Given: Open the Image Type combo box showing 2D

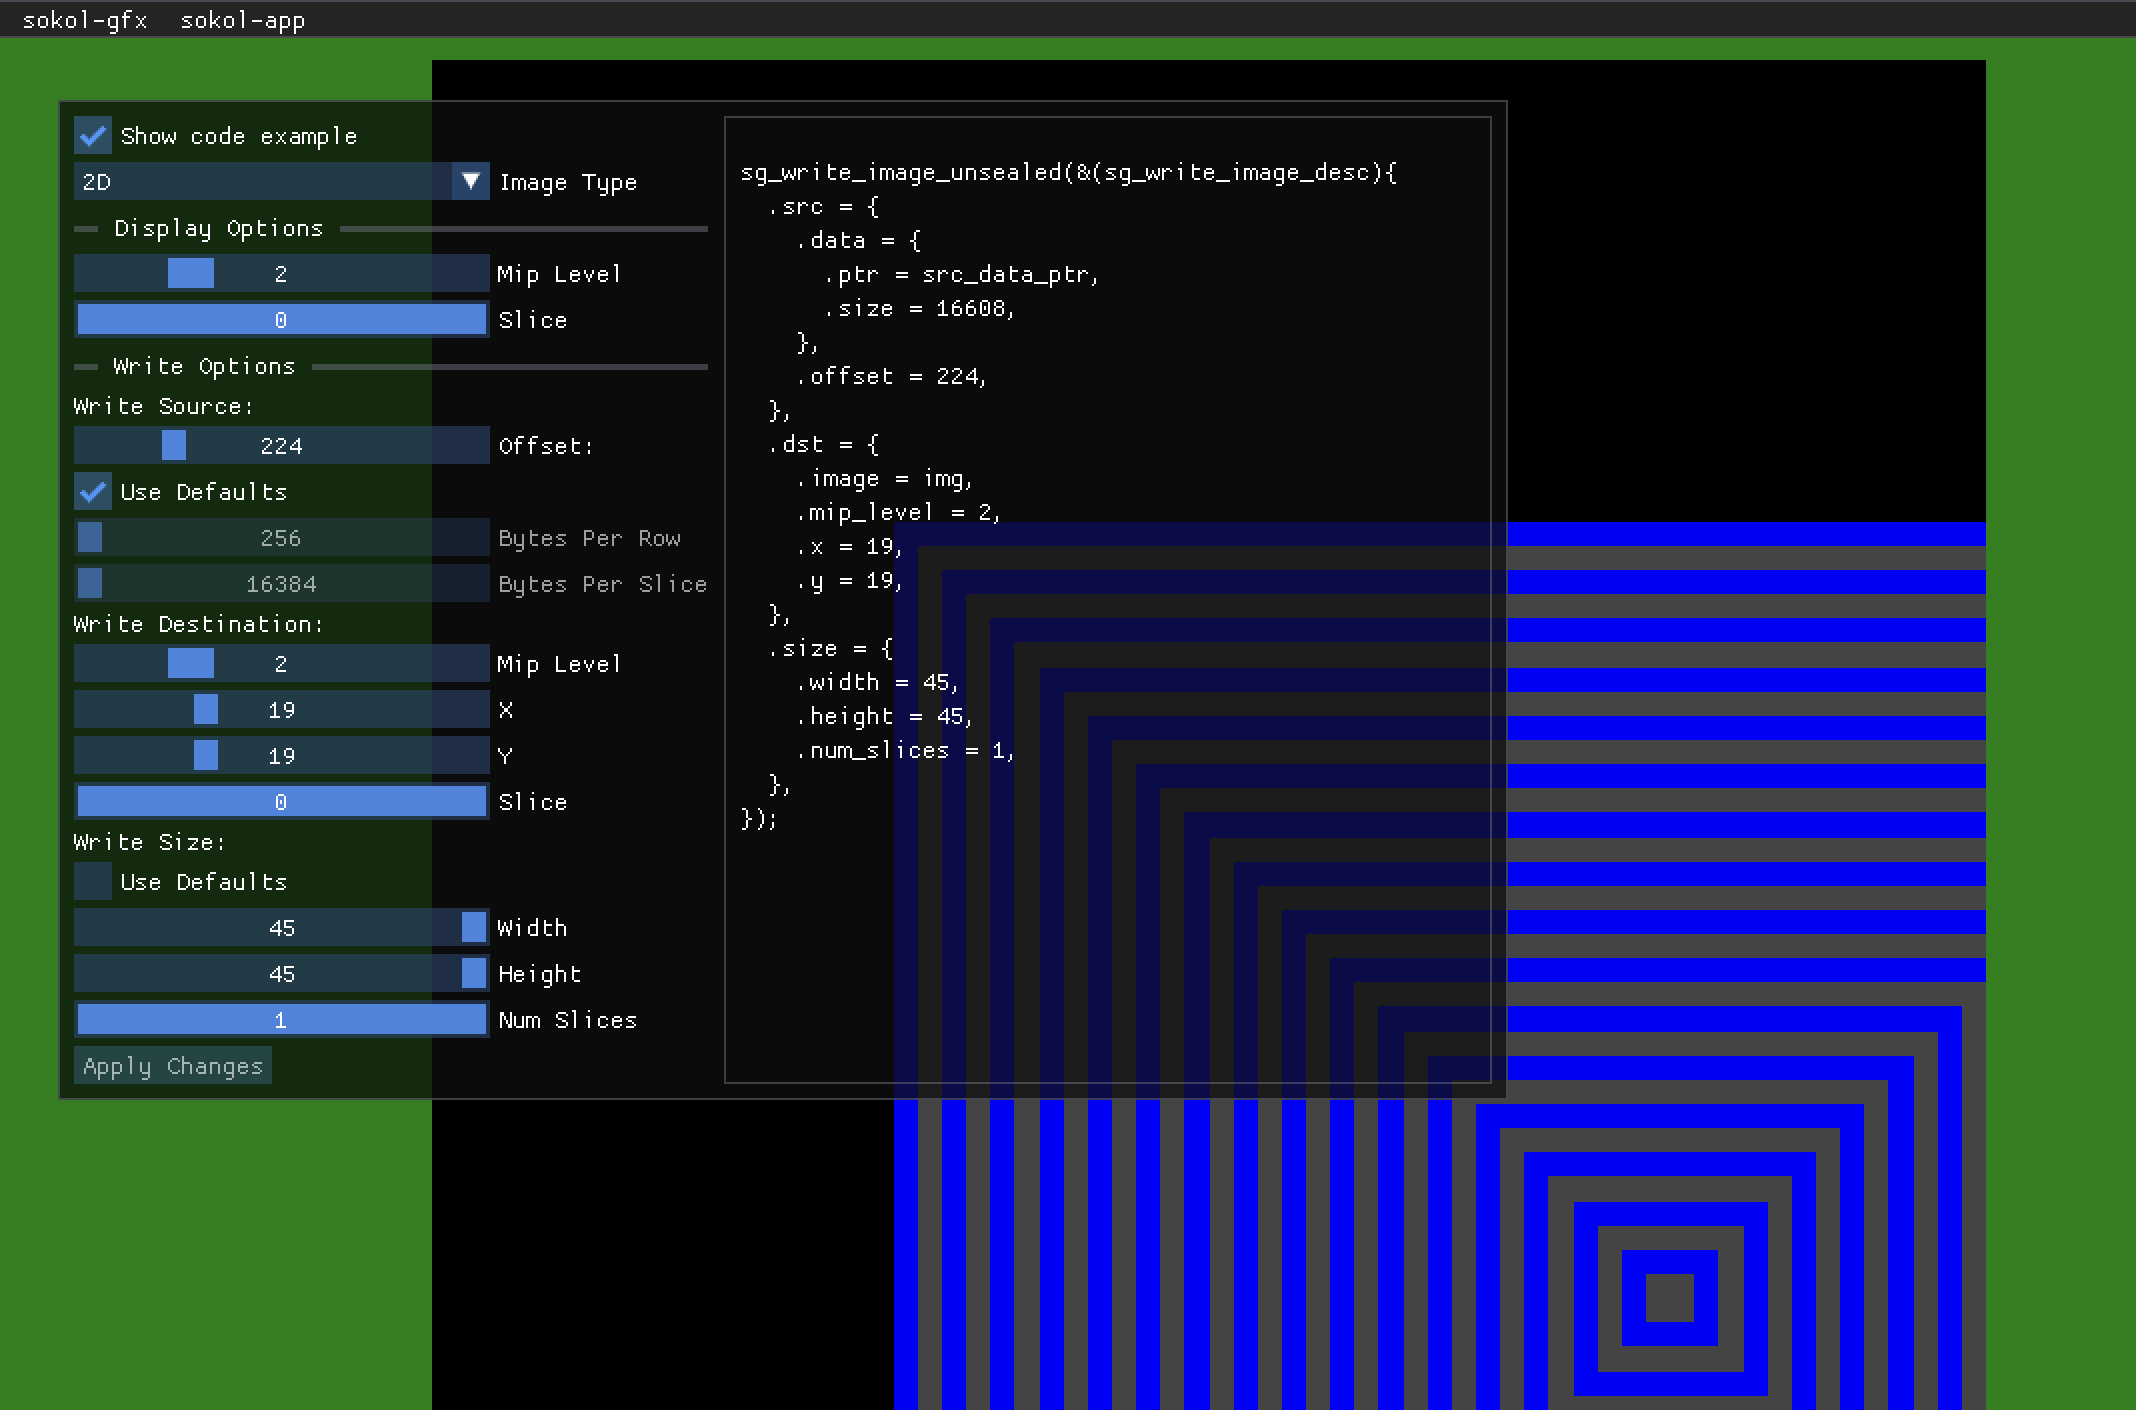Looking at the screenshot, I should tap(281, 181).
